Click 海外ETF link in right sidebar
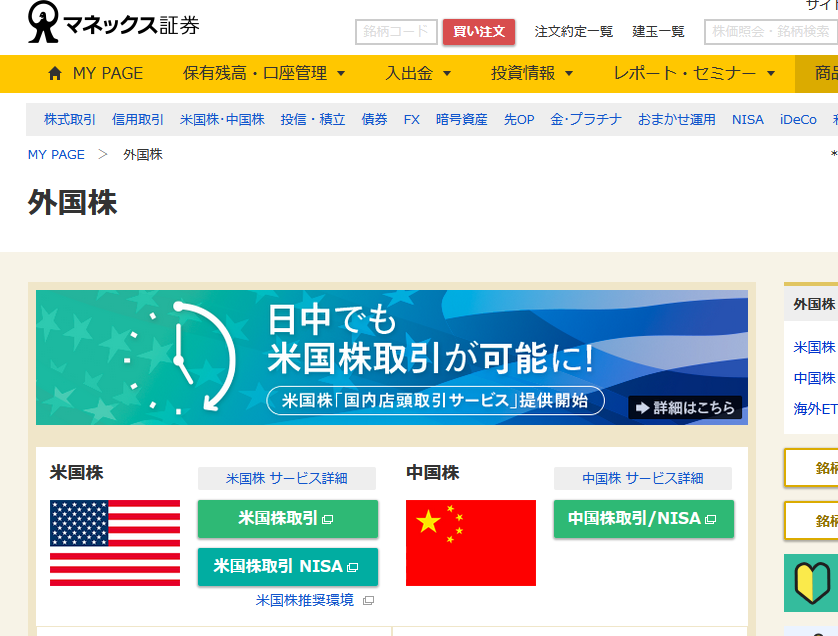 [815, 409]
